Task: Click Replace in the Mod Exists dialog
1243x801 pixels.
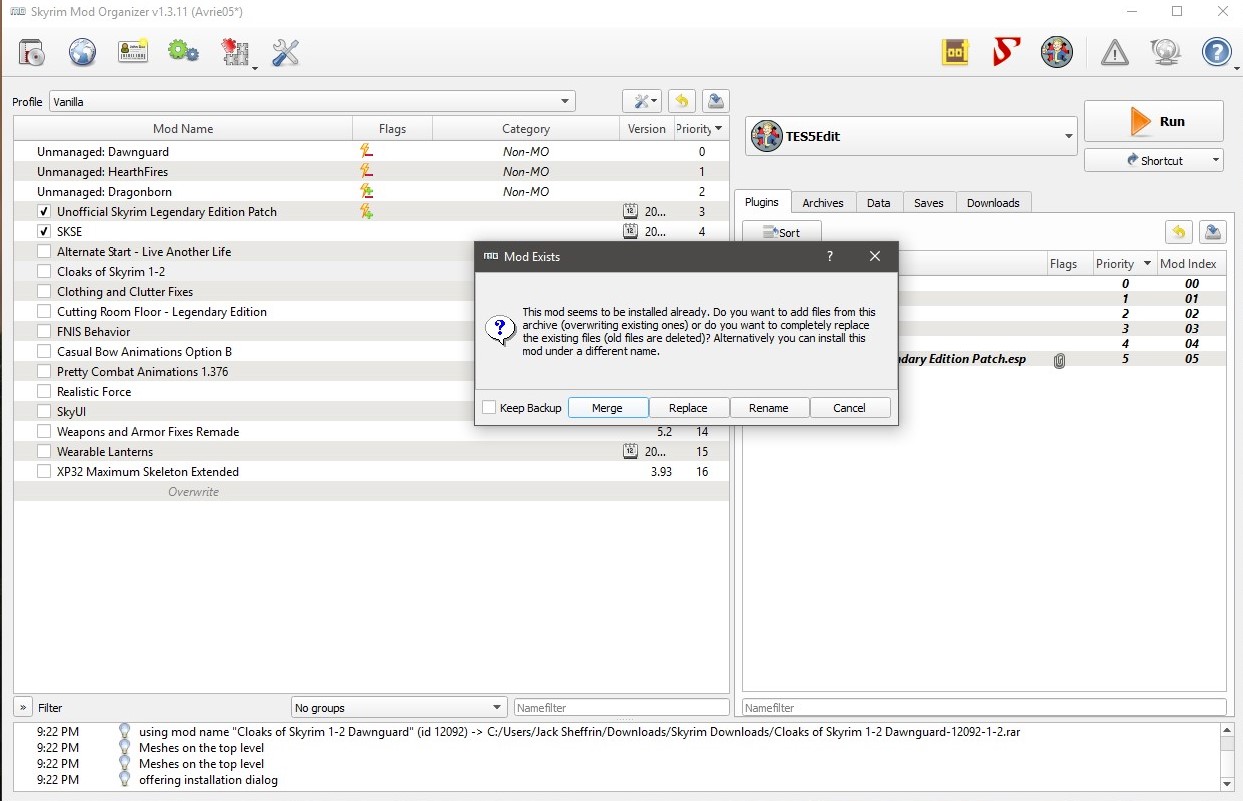Action: click(688, 408)
